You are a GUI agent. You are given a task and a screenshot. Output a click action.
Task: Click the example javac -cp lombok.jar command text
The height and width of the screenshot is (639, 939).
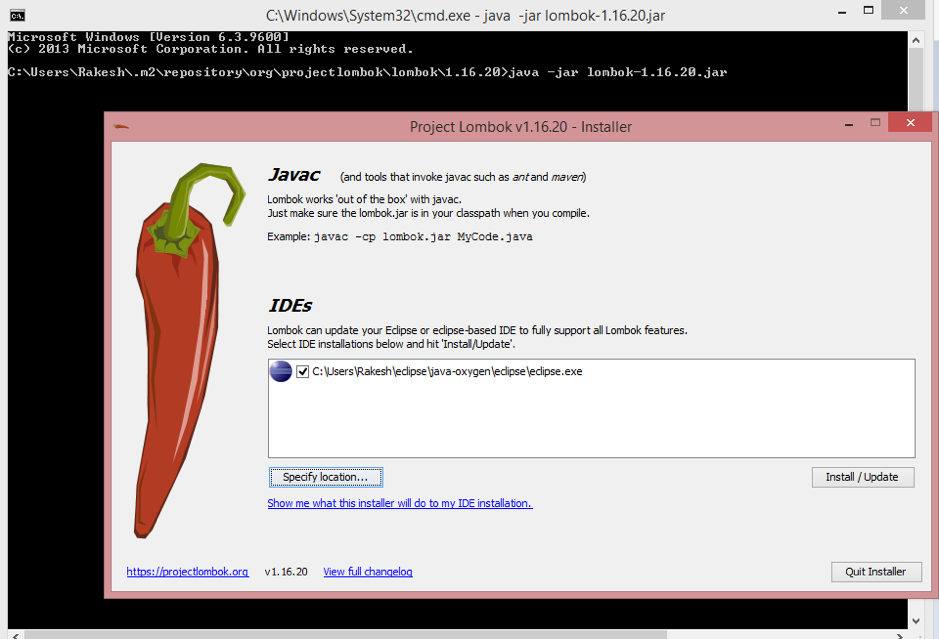tap(423, 237)
